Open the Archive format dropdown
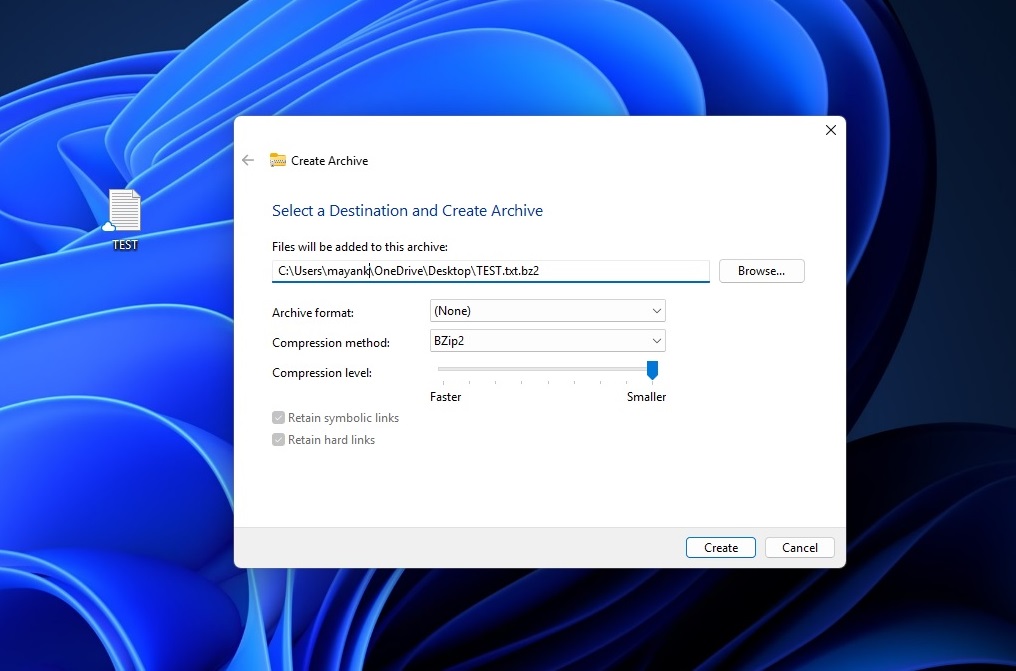The height and width of the screenshot is (671, 1016). click(548, 311)
